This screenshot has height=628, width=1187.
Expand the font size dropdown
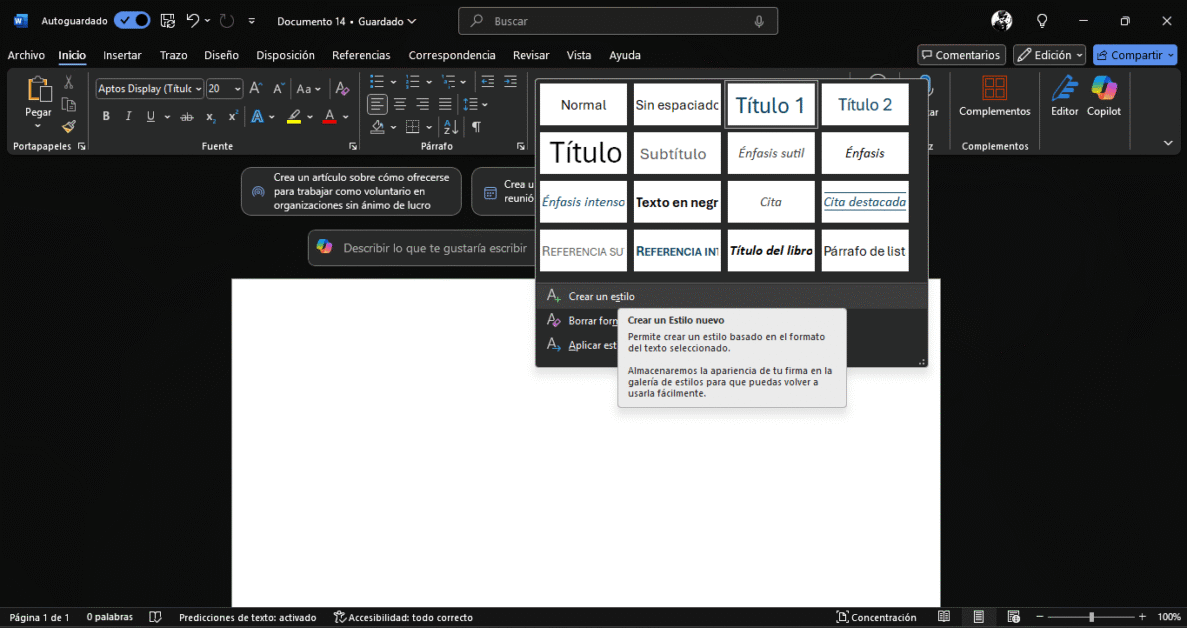[x=237, y=89]
